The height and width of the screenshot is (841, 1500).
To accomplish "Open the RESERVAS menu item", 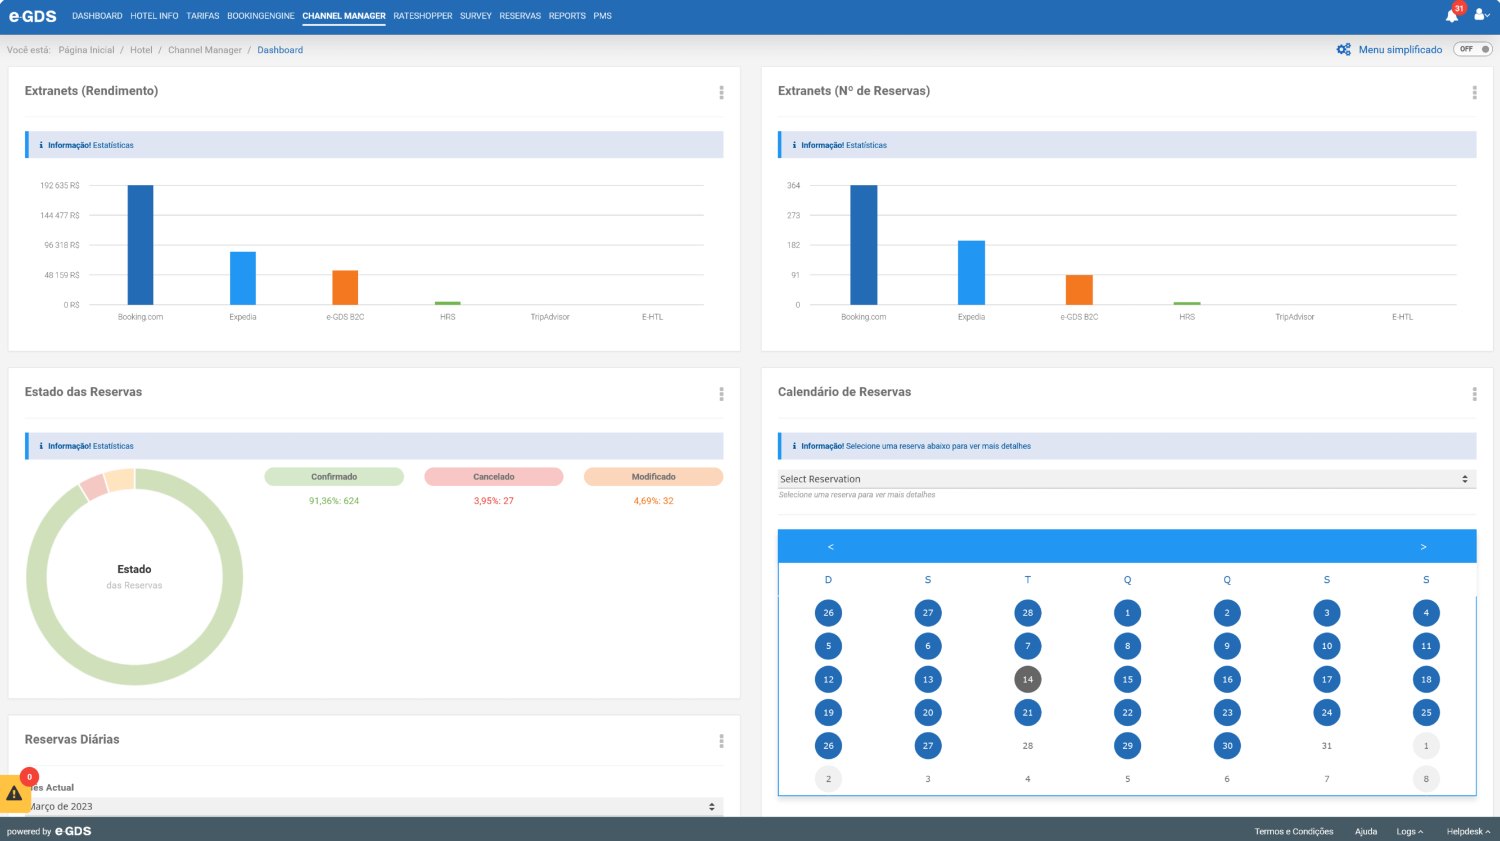I will (x=520, y=16).
